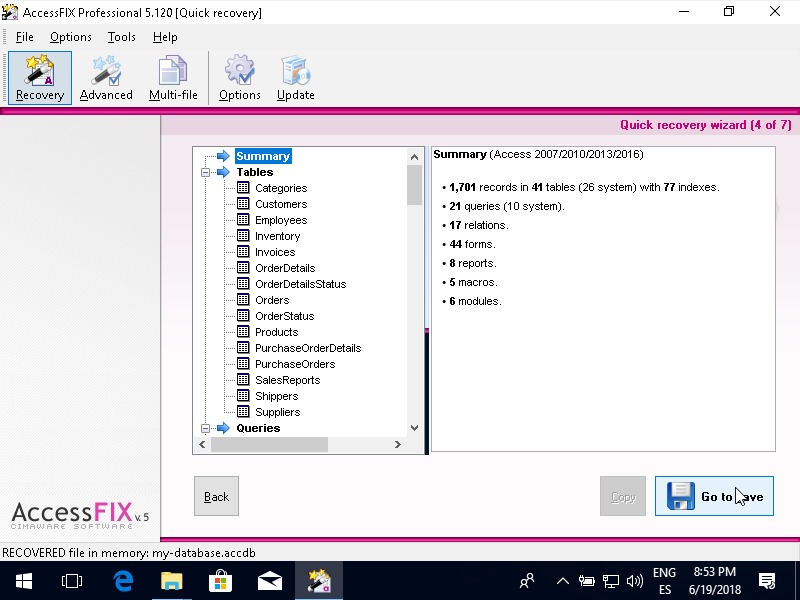Click the horizontal scrollbar right arrow

tap(398, 445)
